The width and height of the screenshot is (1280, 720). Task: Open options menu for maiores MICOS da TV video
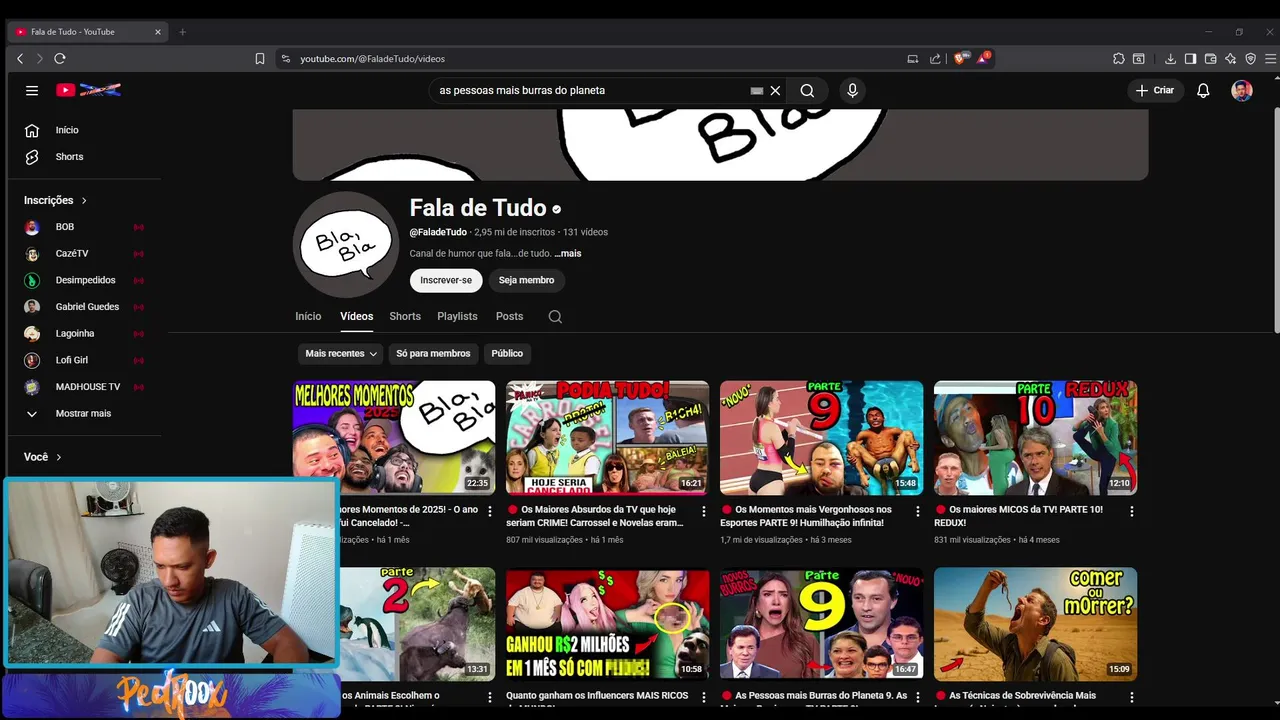1131,511
